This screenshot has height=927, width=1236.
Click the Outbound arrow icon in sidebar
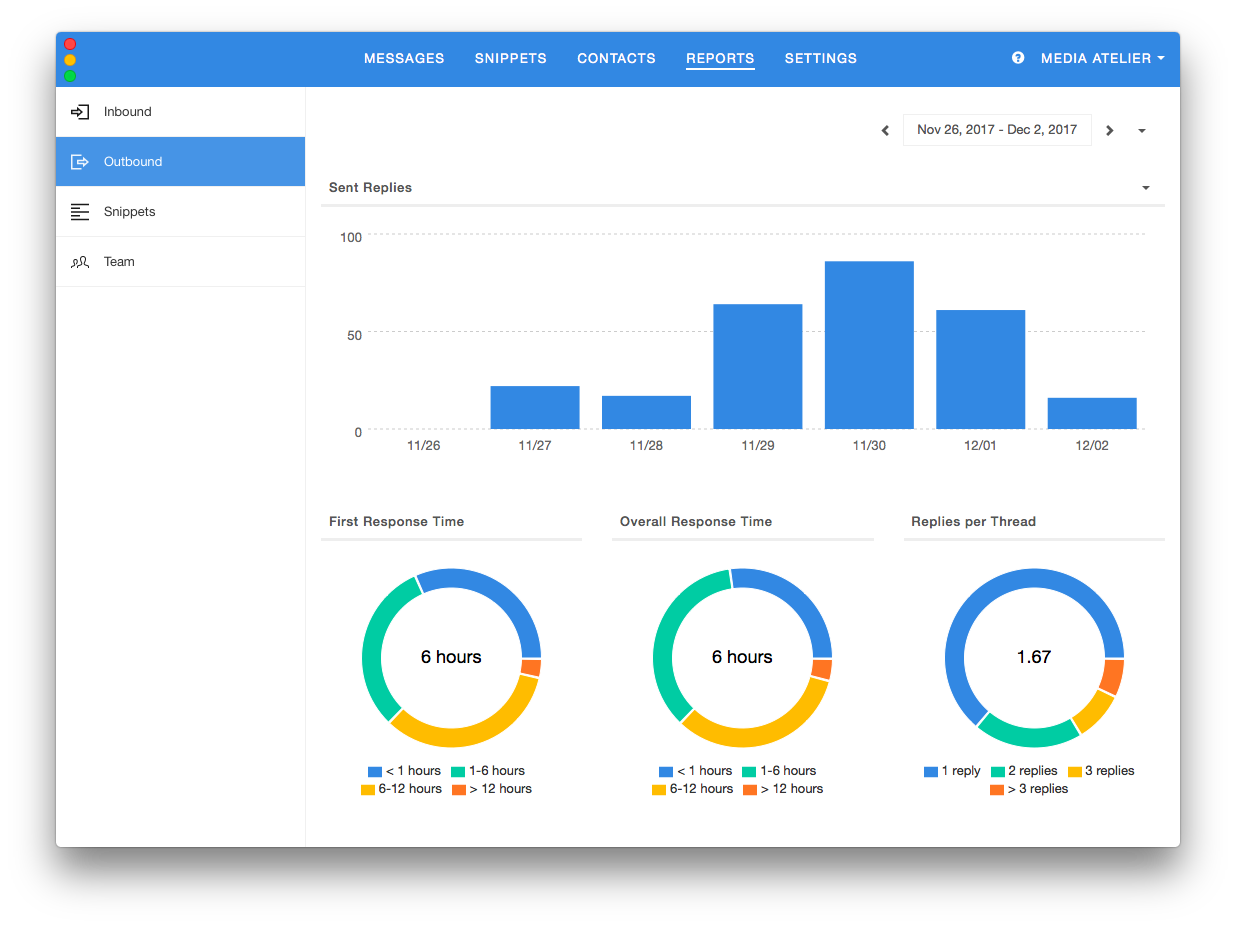point(80,162)
